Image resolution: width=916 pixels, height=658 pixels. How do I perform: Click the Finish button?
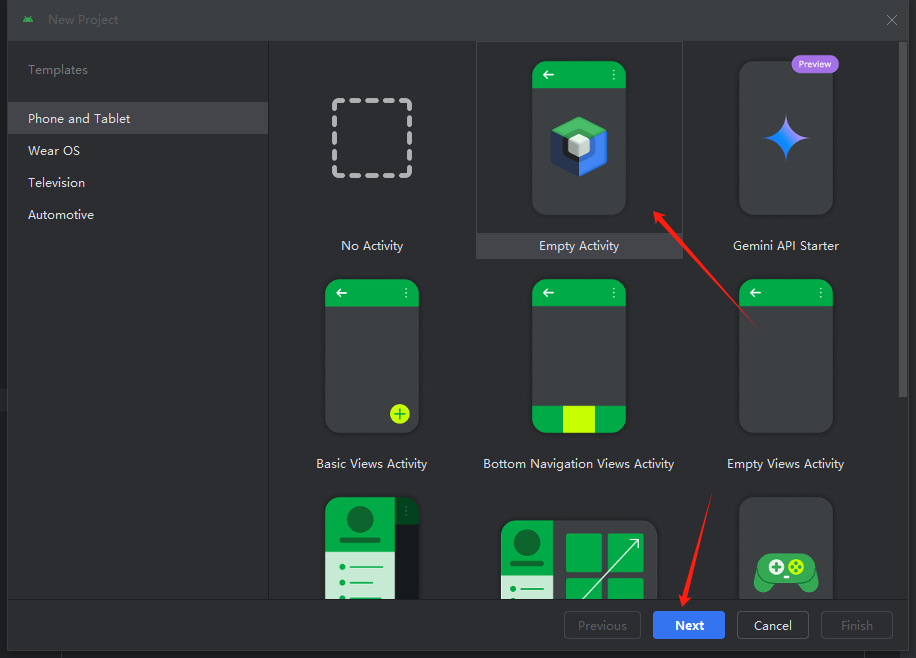tap(857, 625)
